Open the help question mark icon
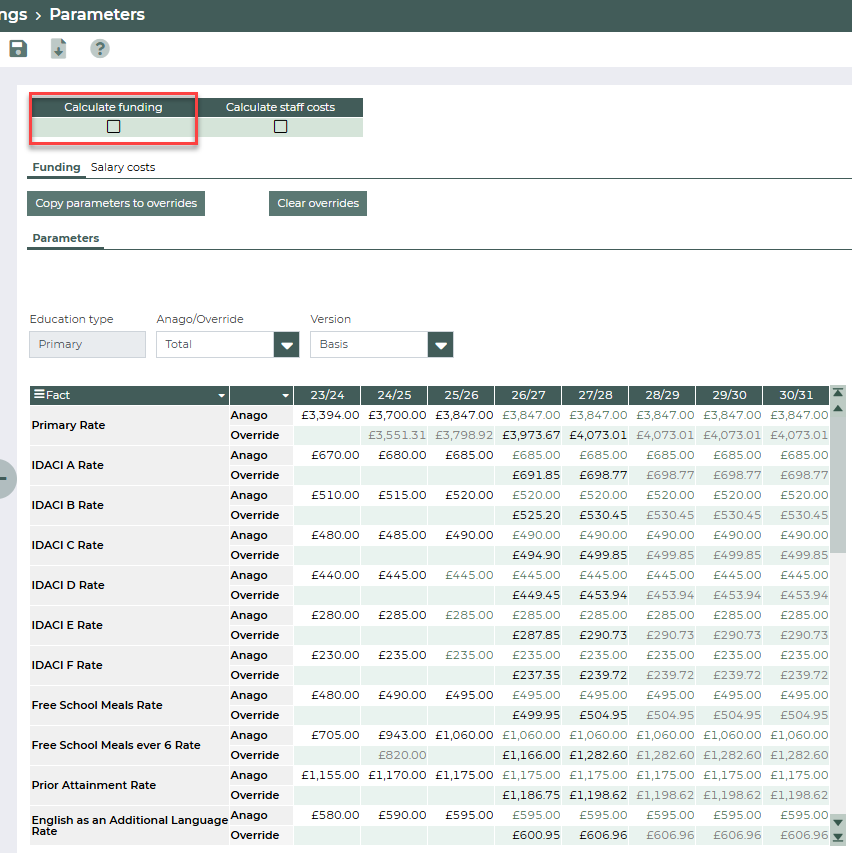 [100, 49]
